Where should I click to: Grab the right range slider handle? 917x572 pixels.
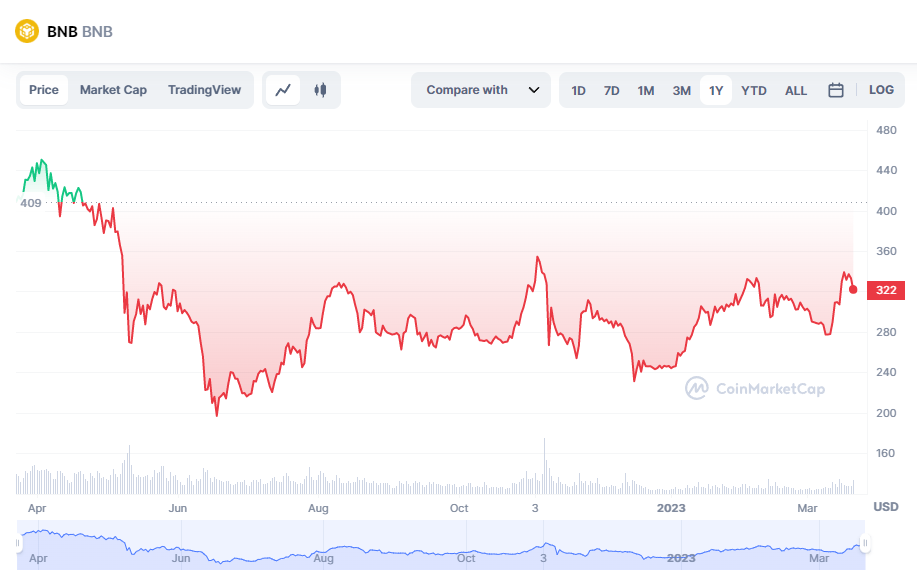[x=865, y=543]
